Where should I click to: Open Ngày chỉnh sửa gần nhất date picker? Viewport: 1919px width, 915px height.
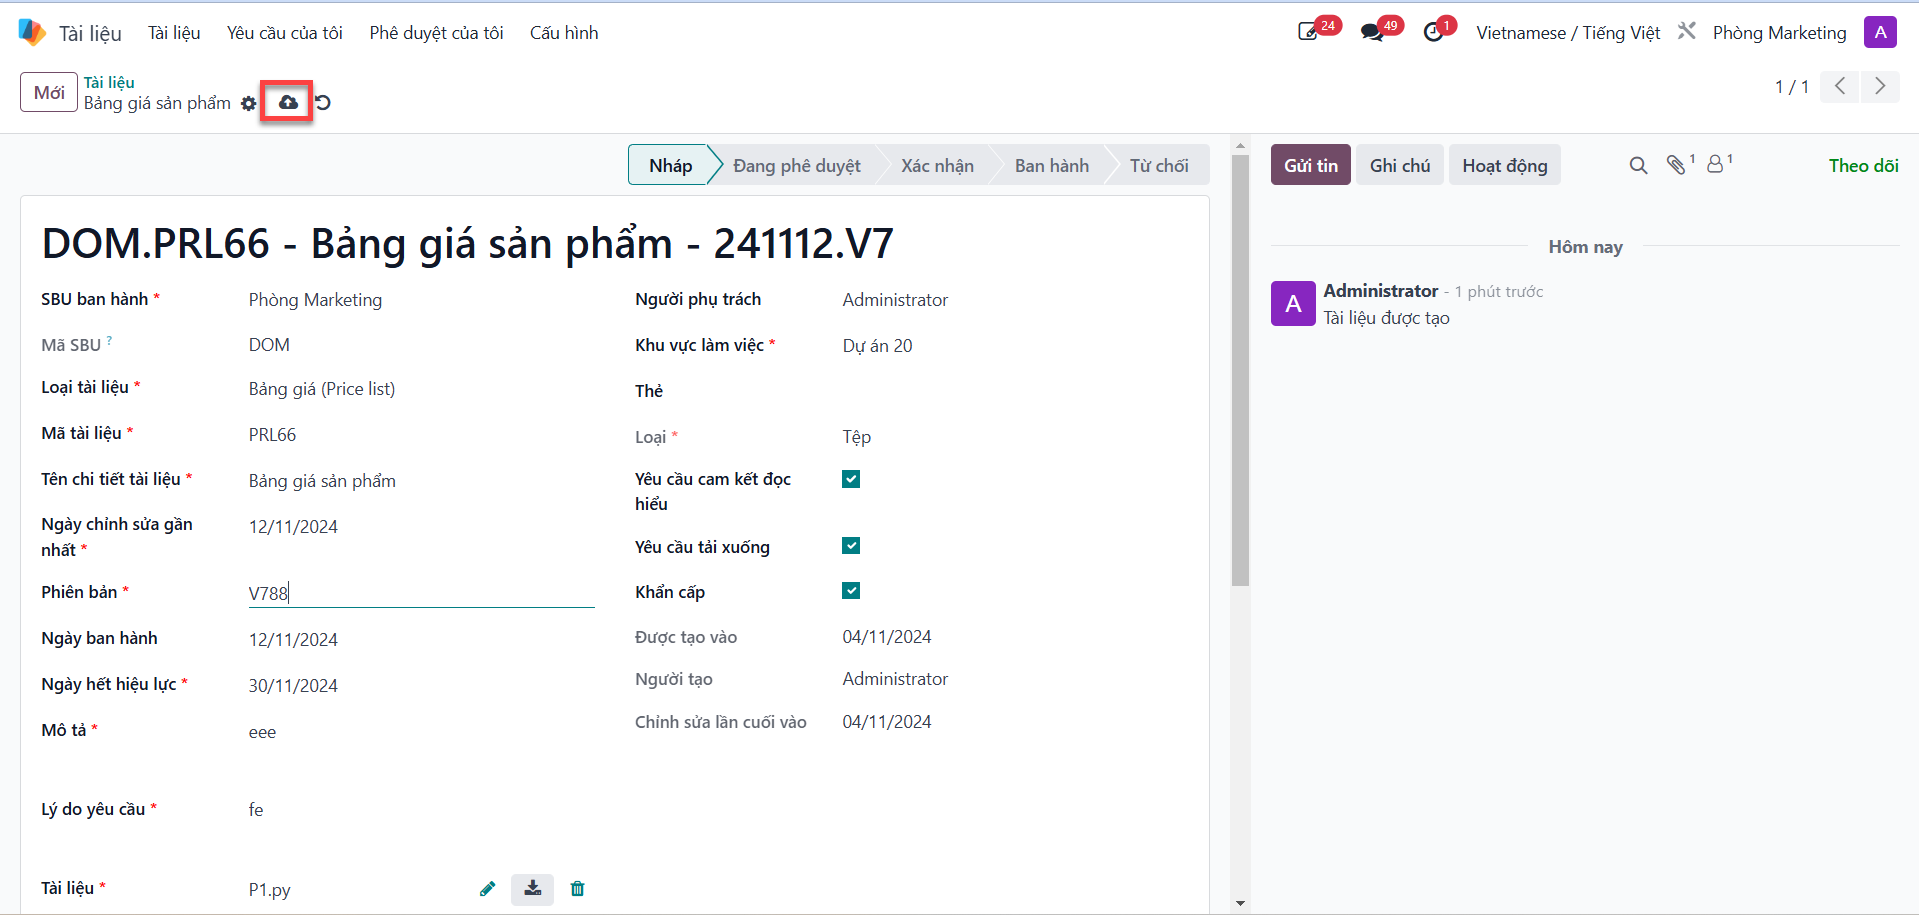click(421, 527)
